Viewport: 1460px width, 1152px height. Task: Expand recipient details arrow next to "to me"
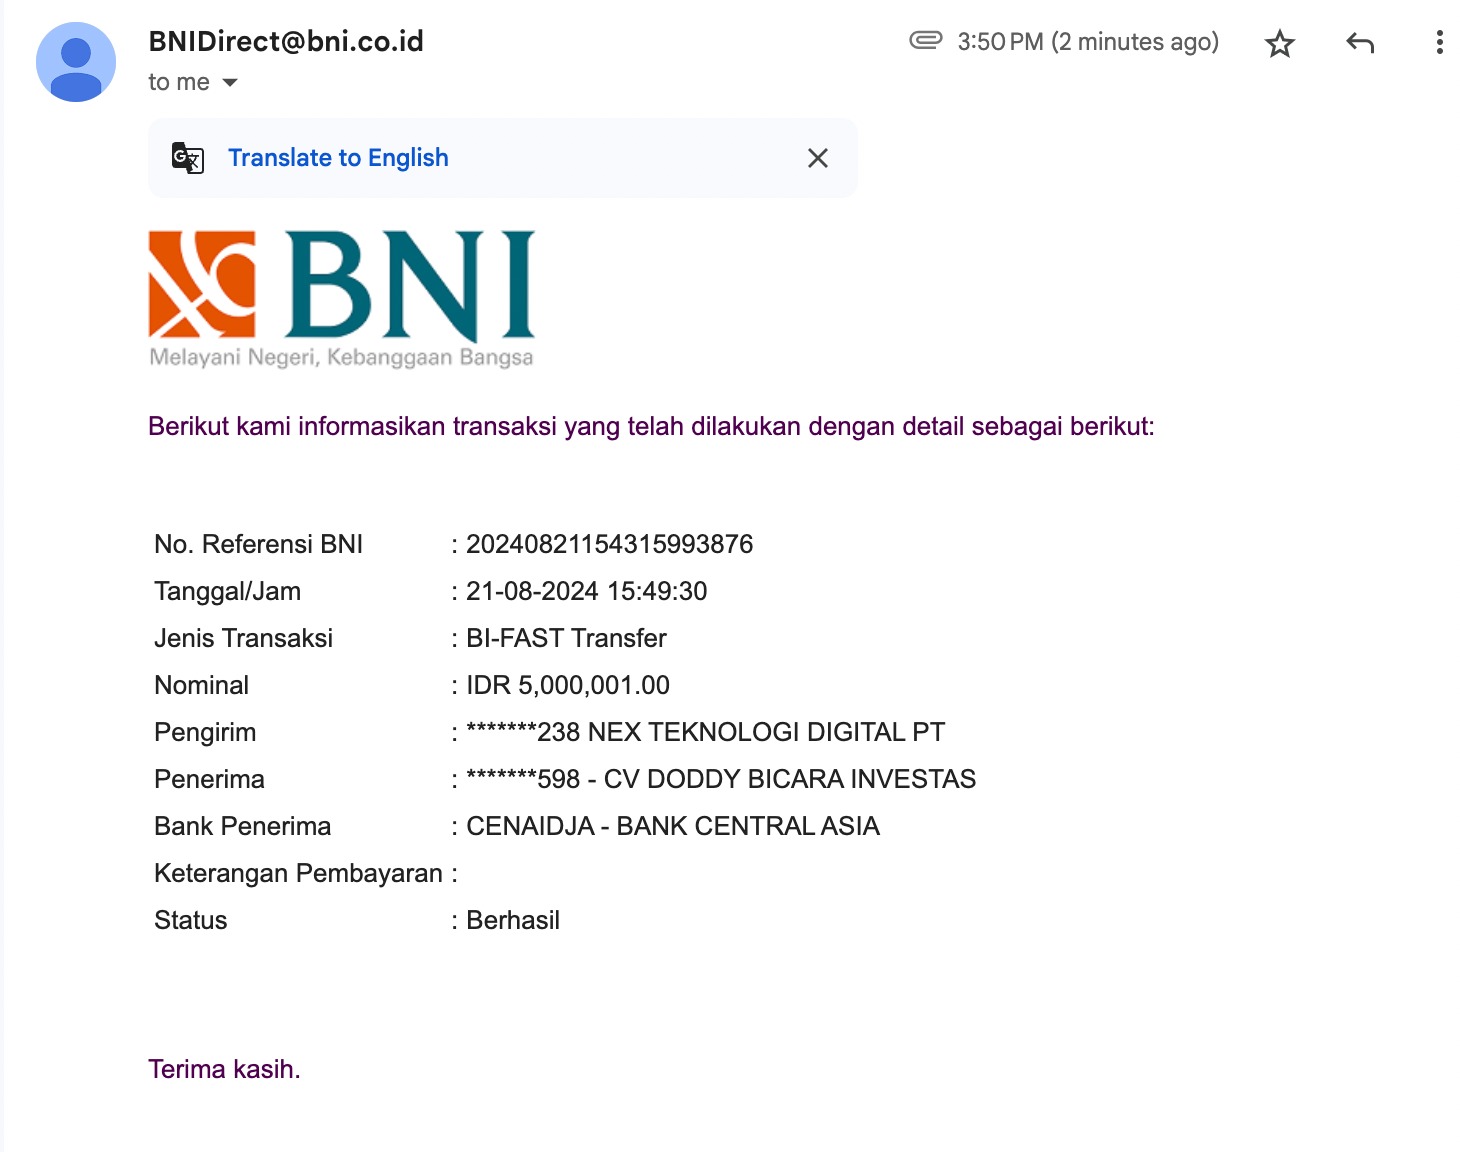click(x=230, y=83)
